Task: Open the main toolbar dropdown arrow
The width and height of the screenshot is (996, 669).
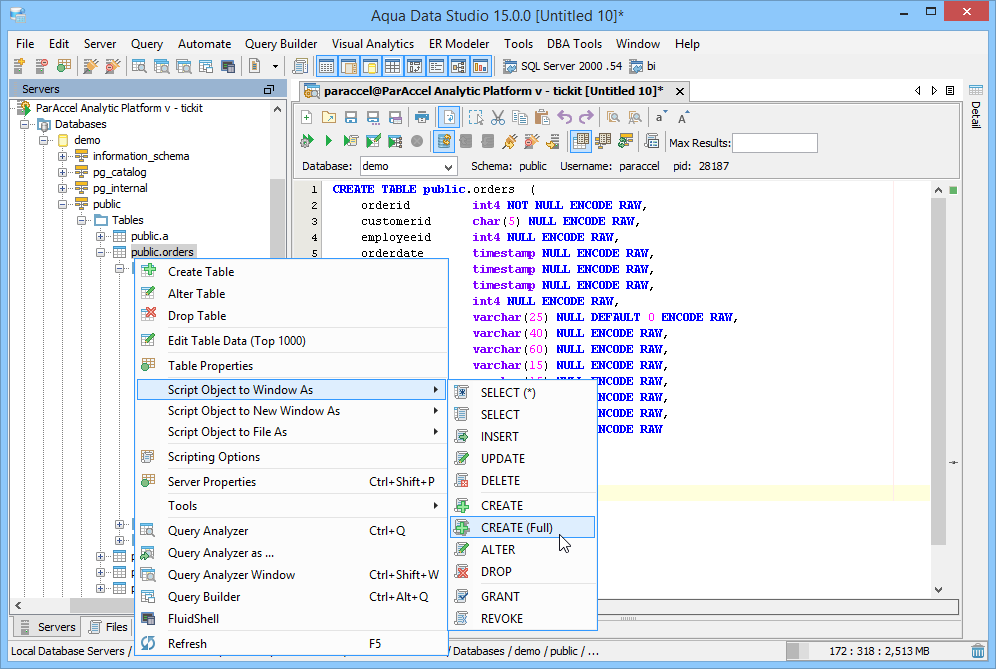Action: click(x=275, y=66)
